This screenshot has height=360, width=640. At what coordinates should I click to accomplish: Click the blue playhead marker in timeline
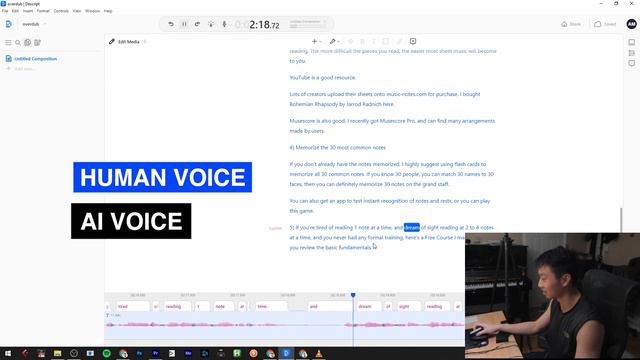click(353, 295)
